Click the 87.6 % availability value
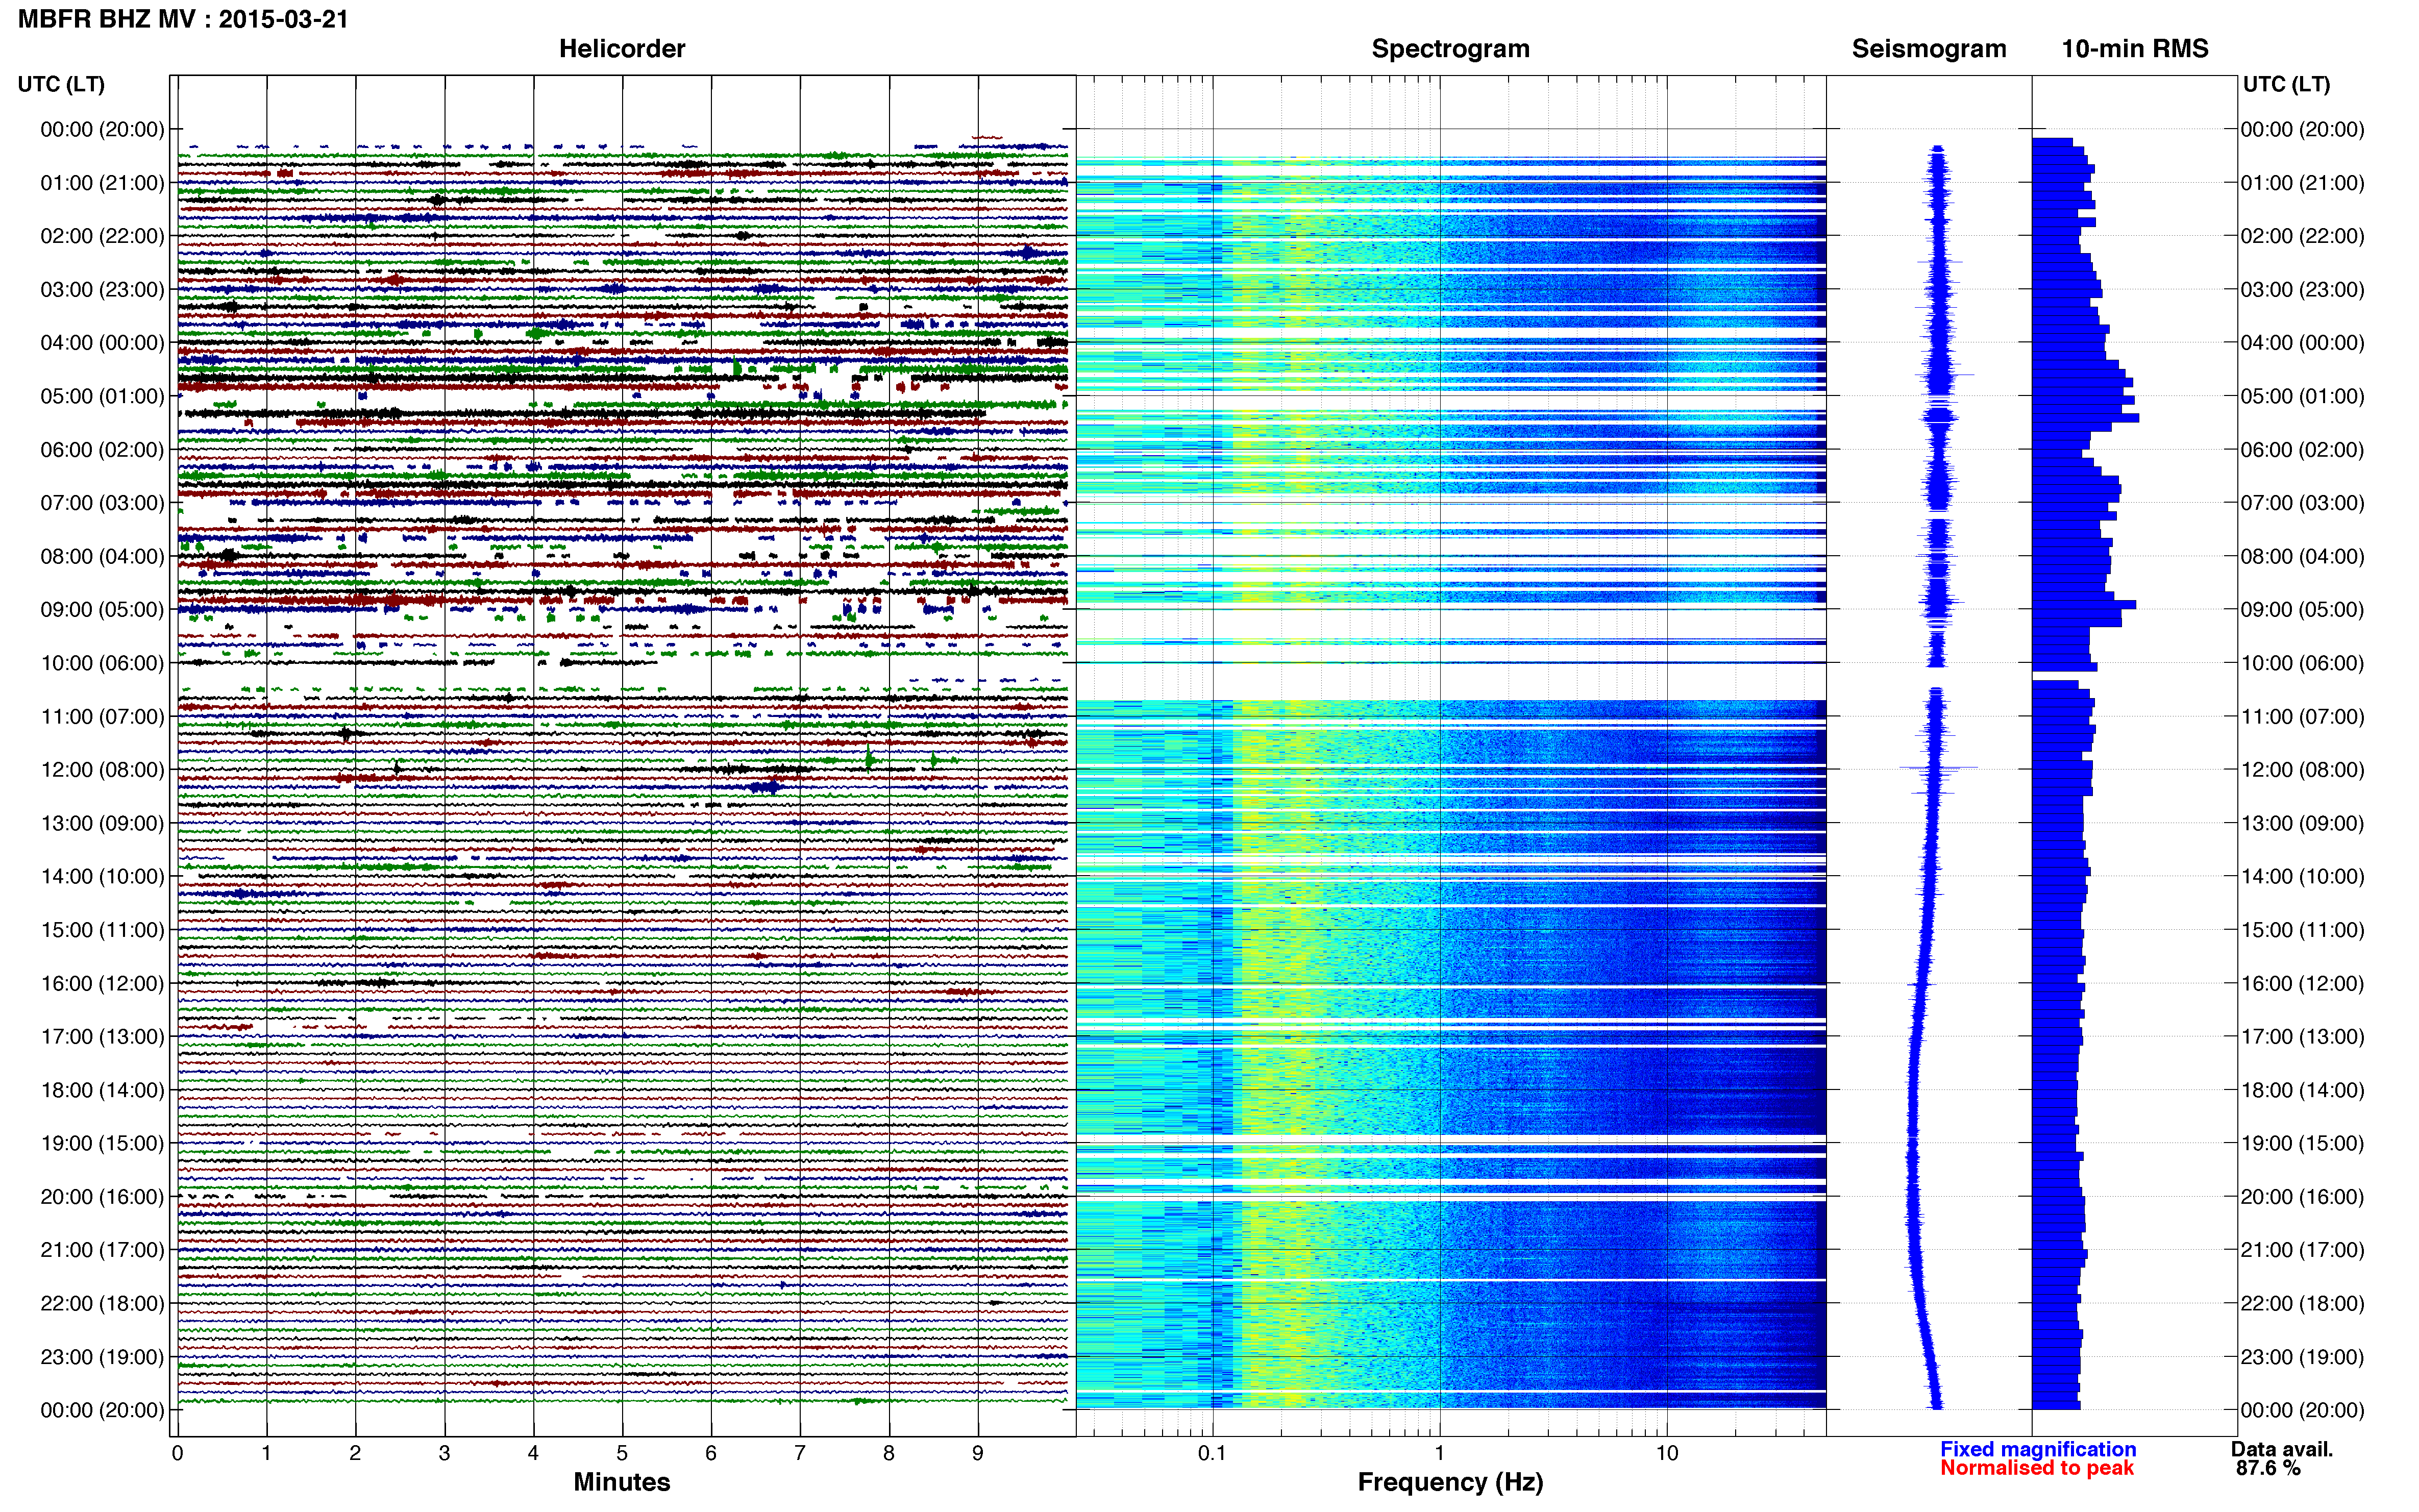The width and height of the screenshot is (2419, 1512). click(x=2268, y=1468)
